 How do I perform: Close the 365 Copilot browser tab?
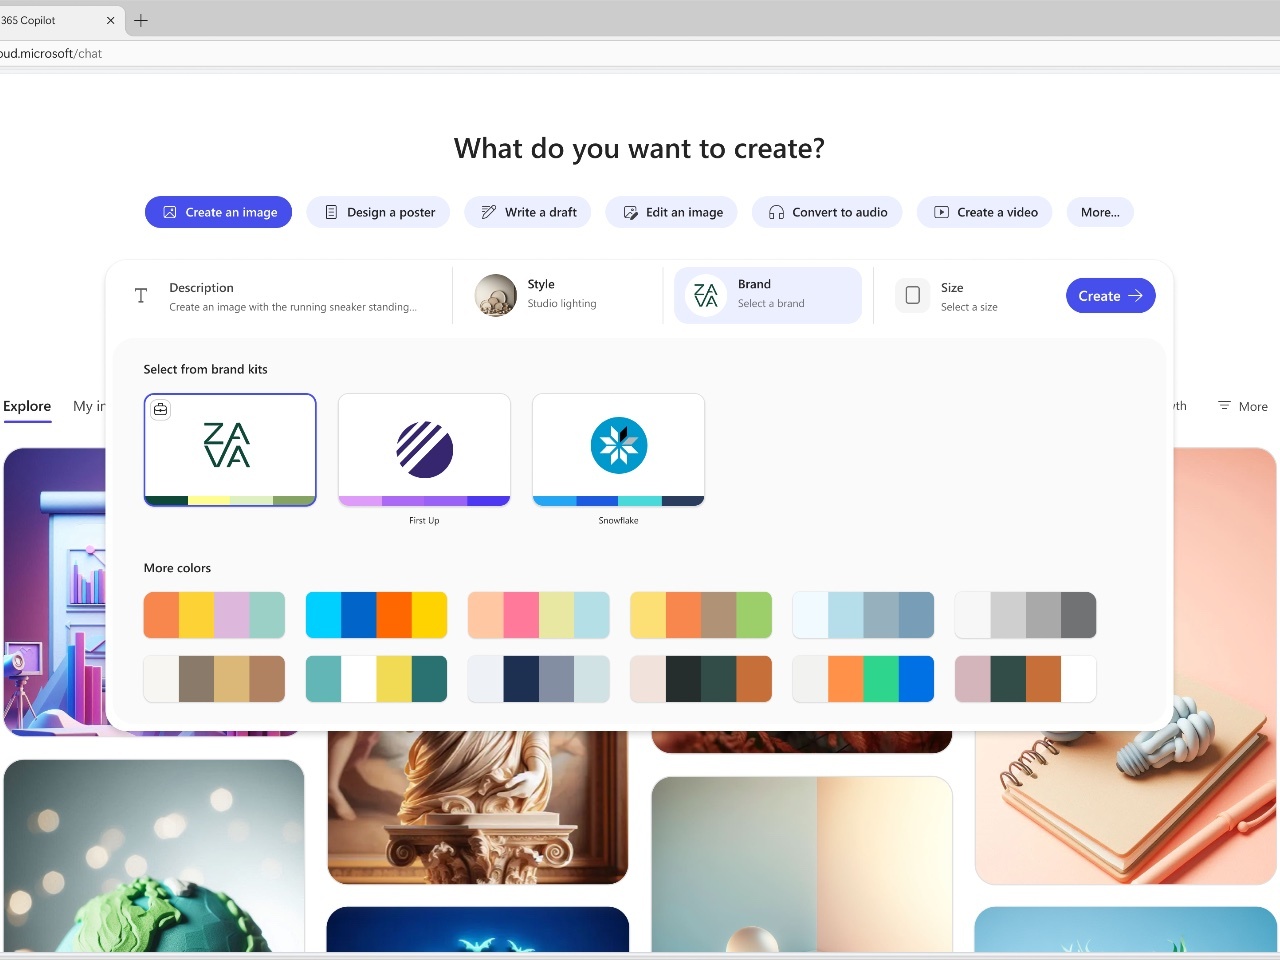(x=110, y=20)
